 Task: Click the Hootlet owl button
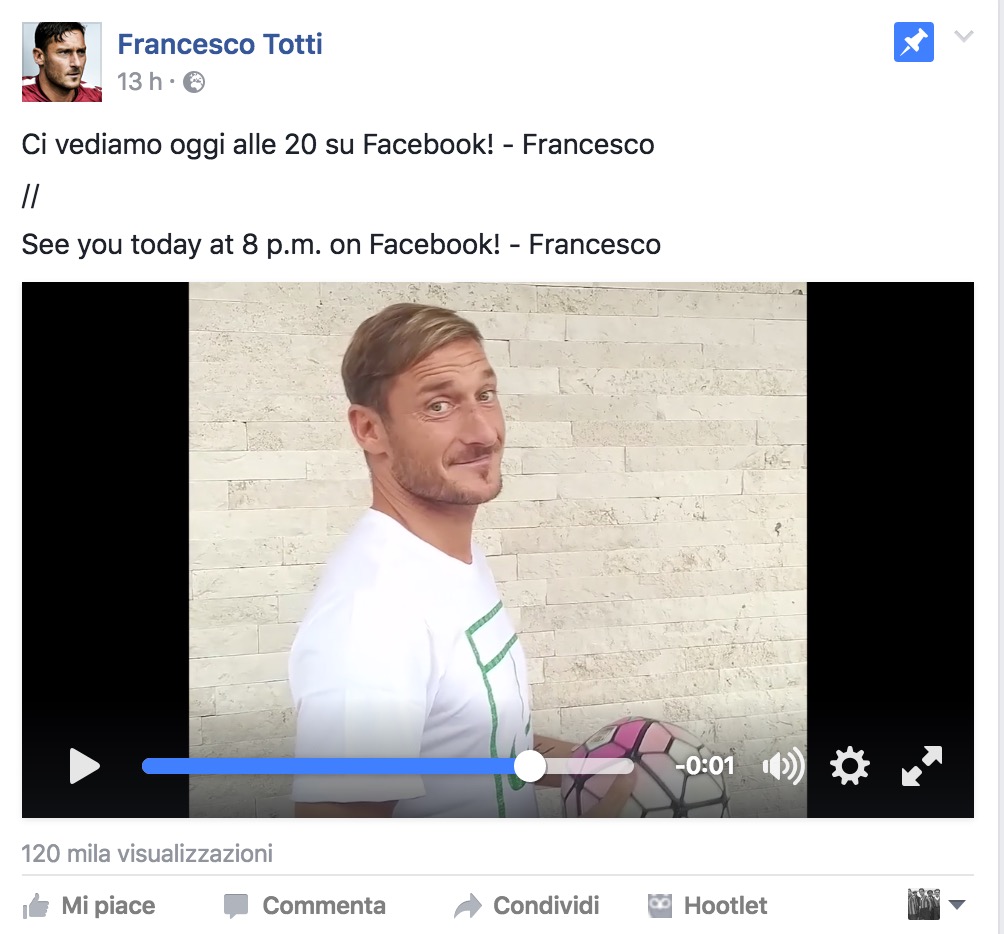coord(707,906)
